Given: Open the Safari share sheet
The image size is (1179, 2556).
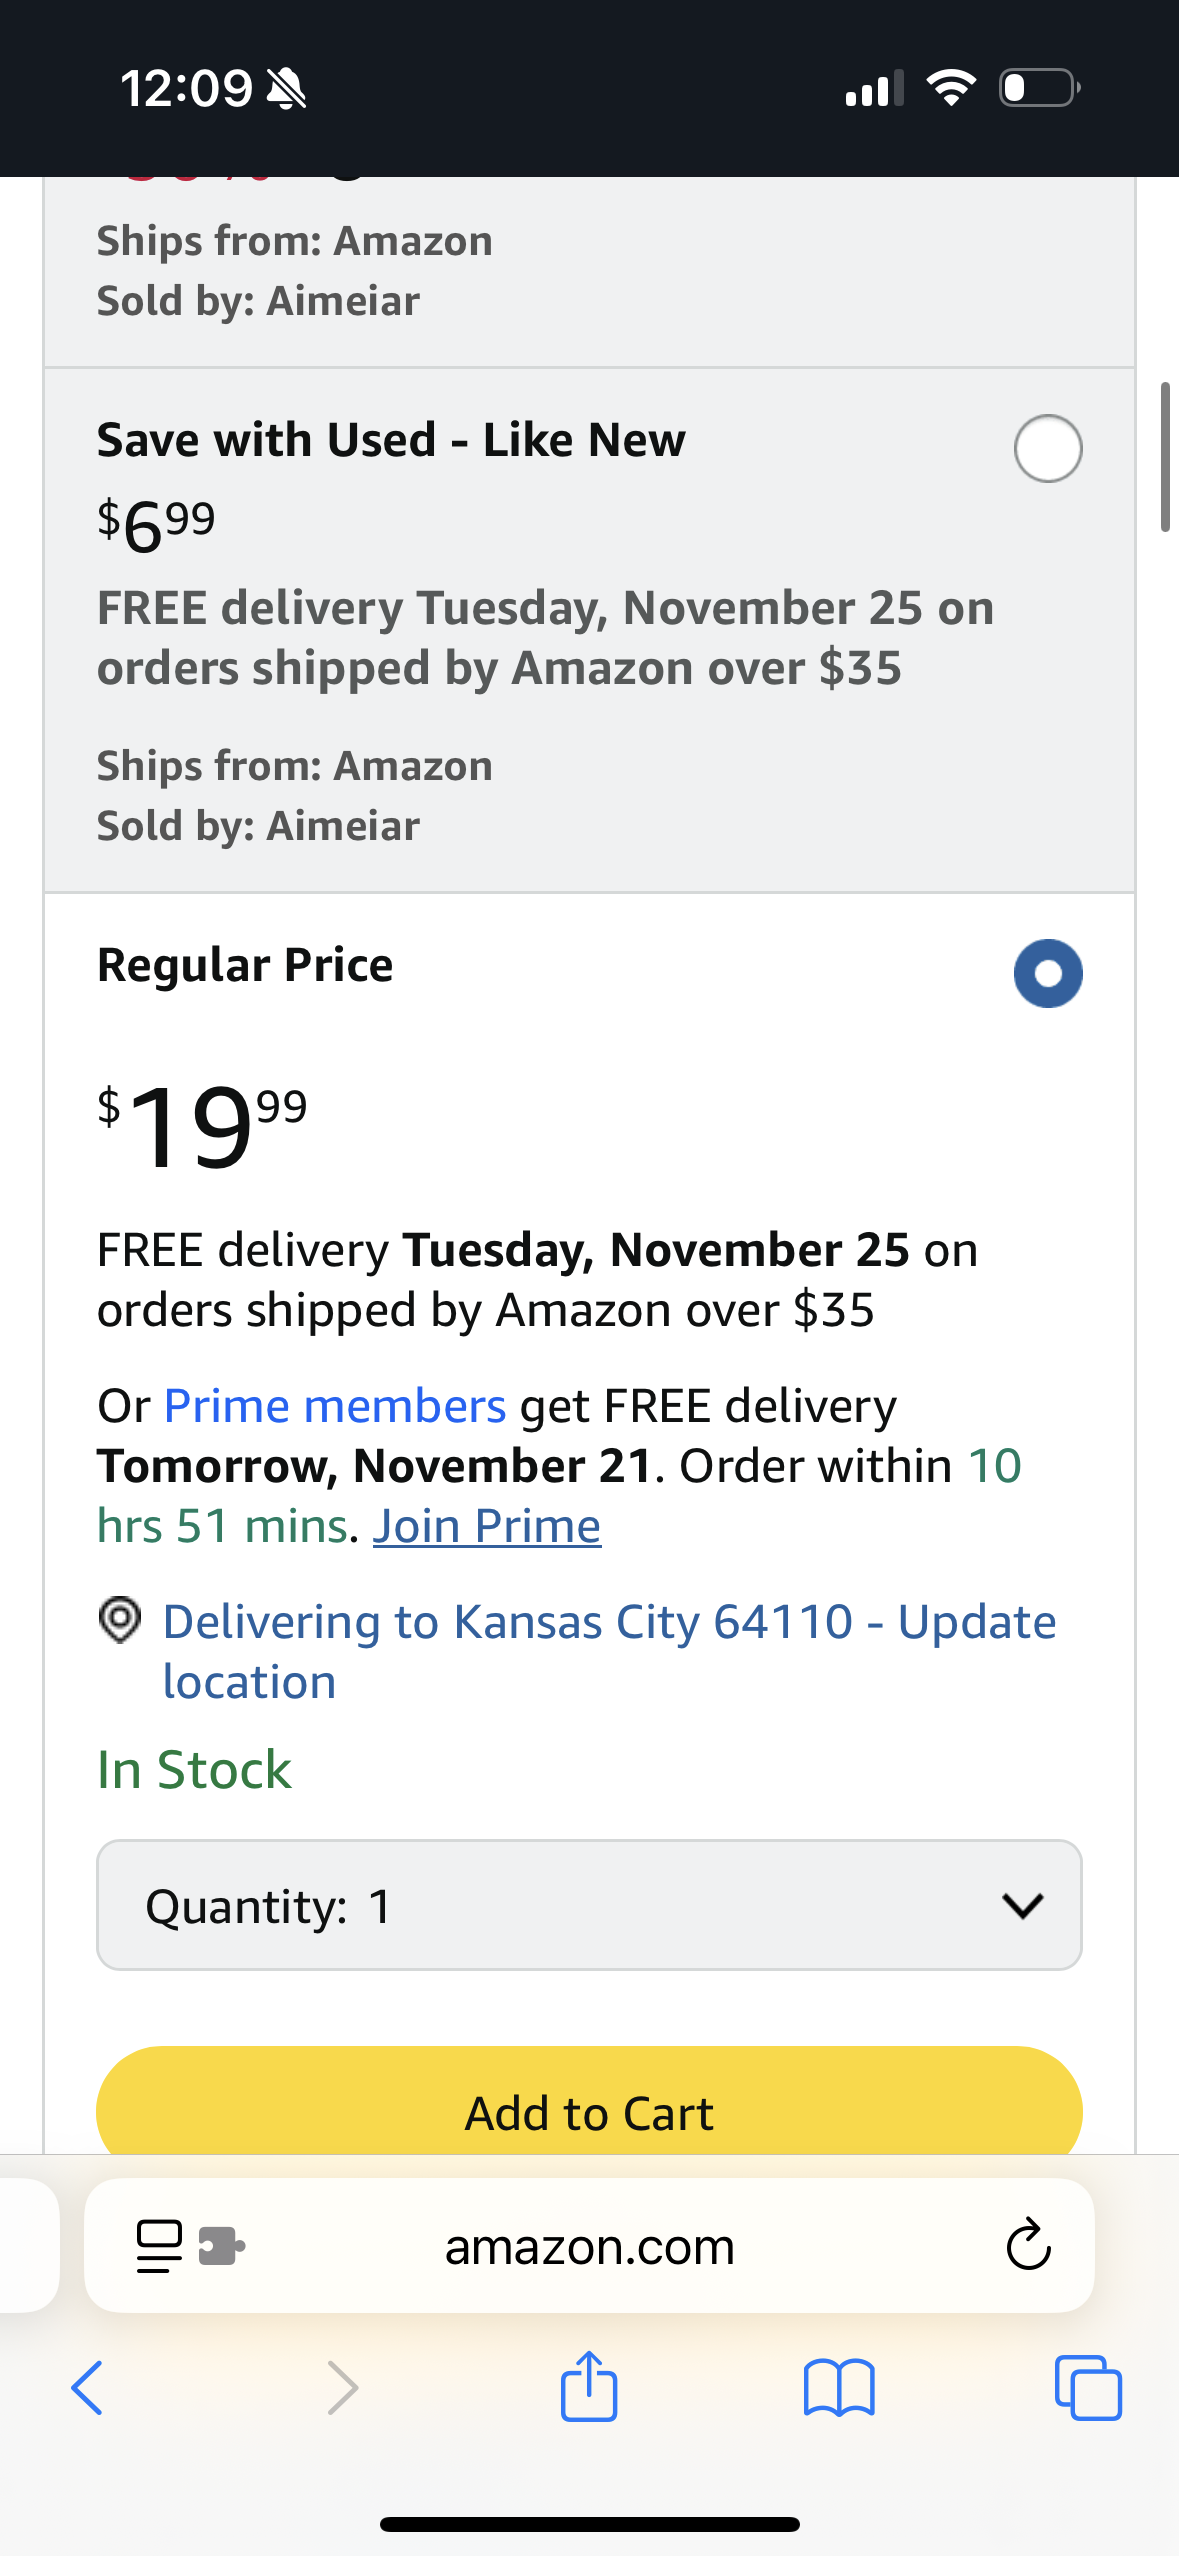Looking at the screenshot, I should pyautogui.click(x=589, y=2386).
